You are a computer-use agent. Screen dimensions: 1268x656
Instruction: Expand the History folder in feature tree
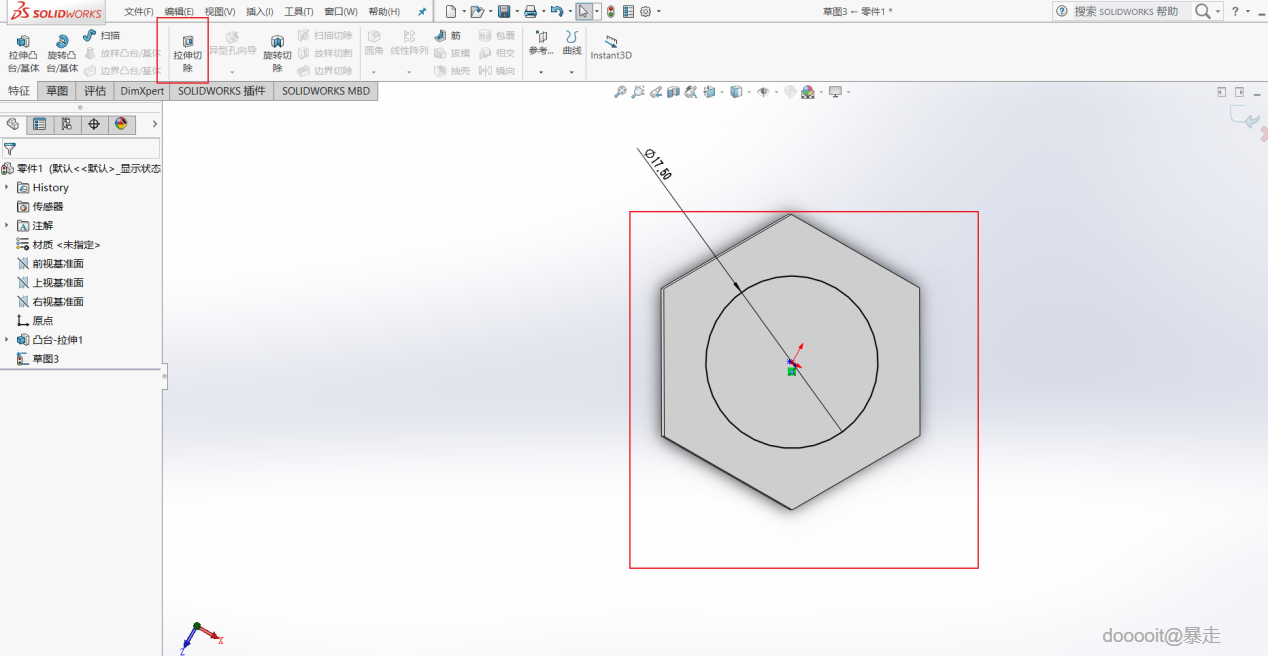point(7,187)
